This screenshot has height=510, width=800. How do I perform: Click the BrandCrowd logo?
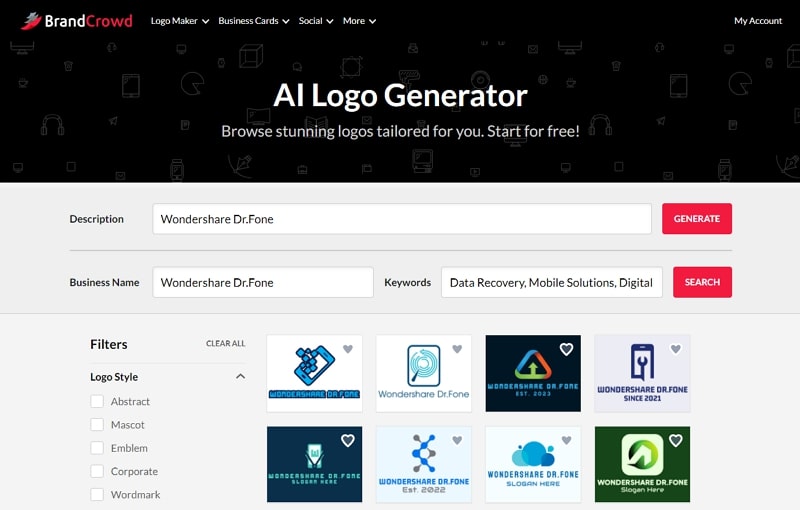77,21
